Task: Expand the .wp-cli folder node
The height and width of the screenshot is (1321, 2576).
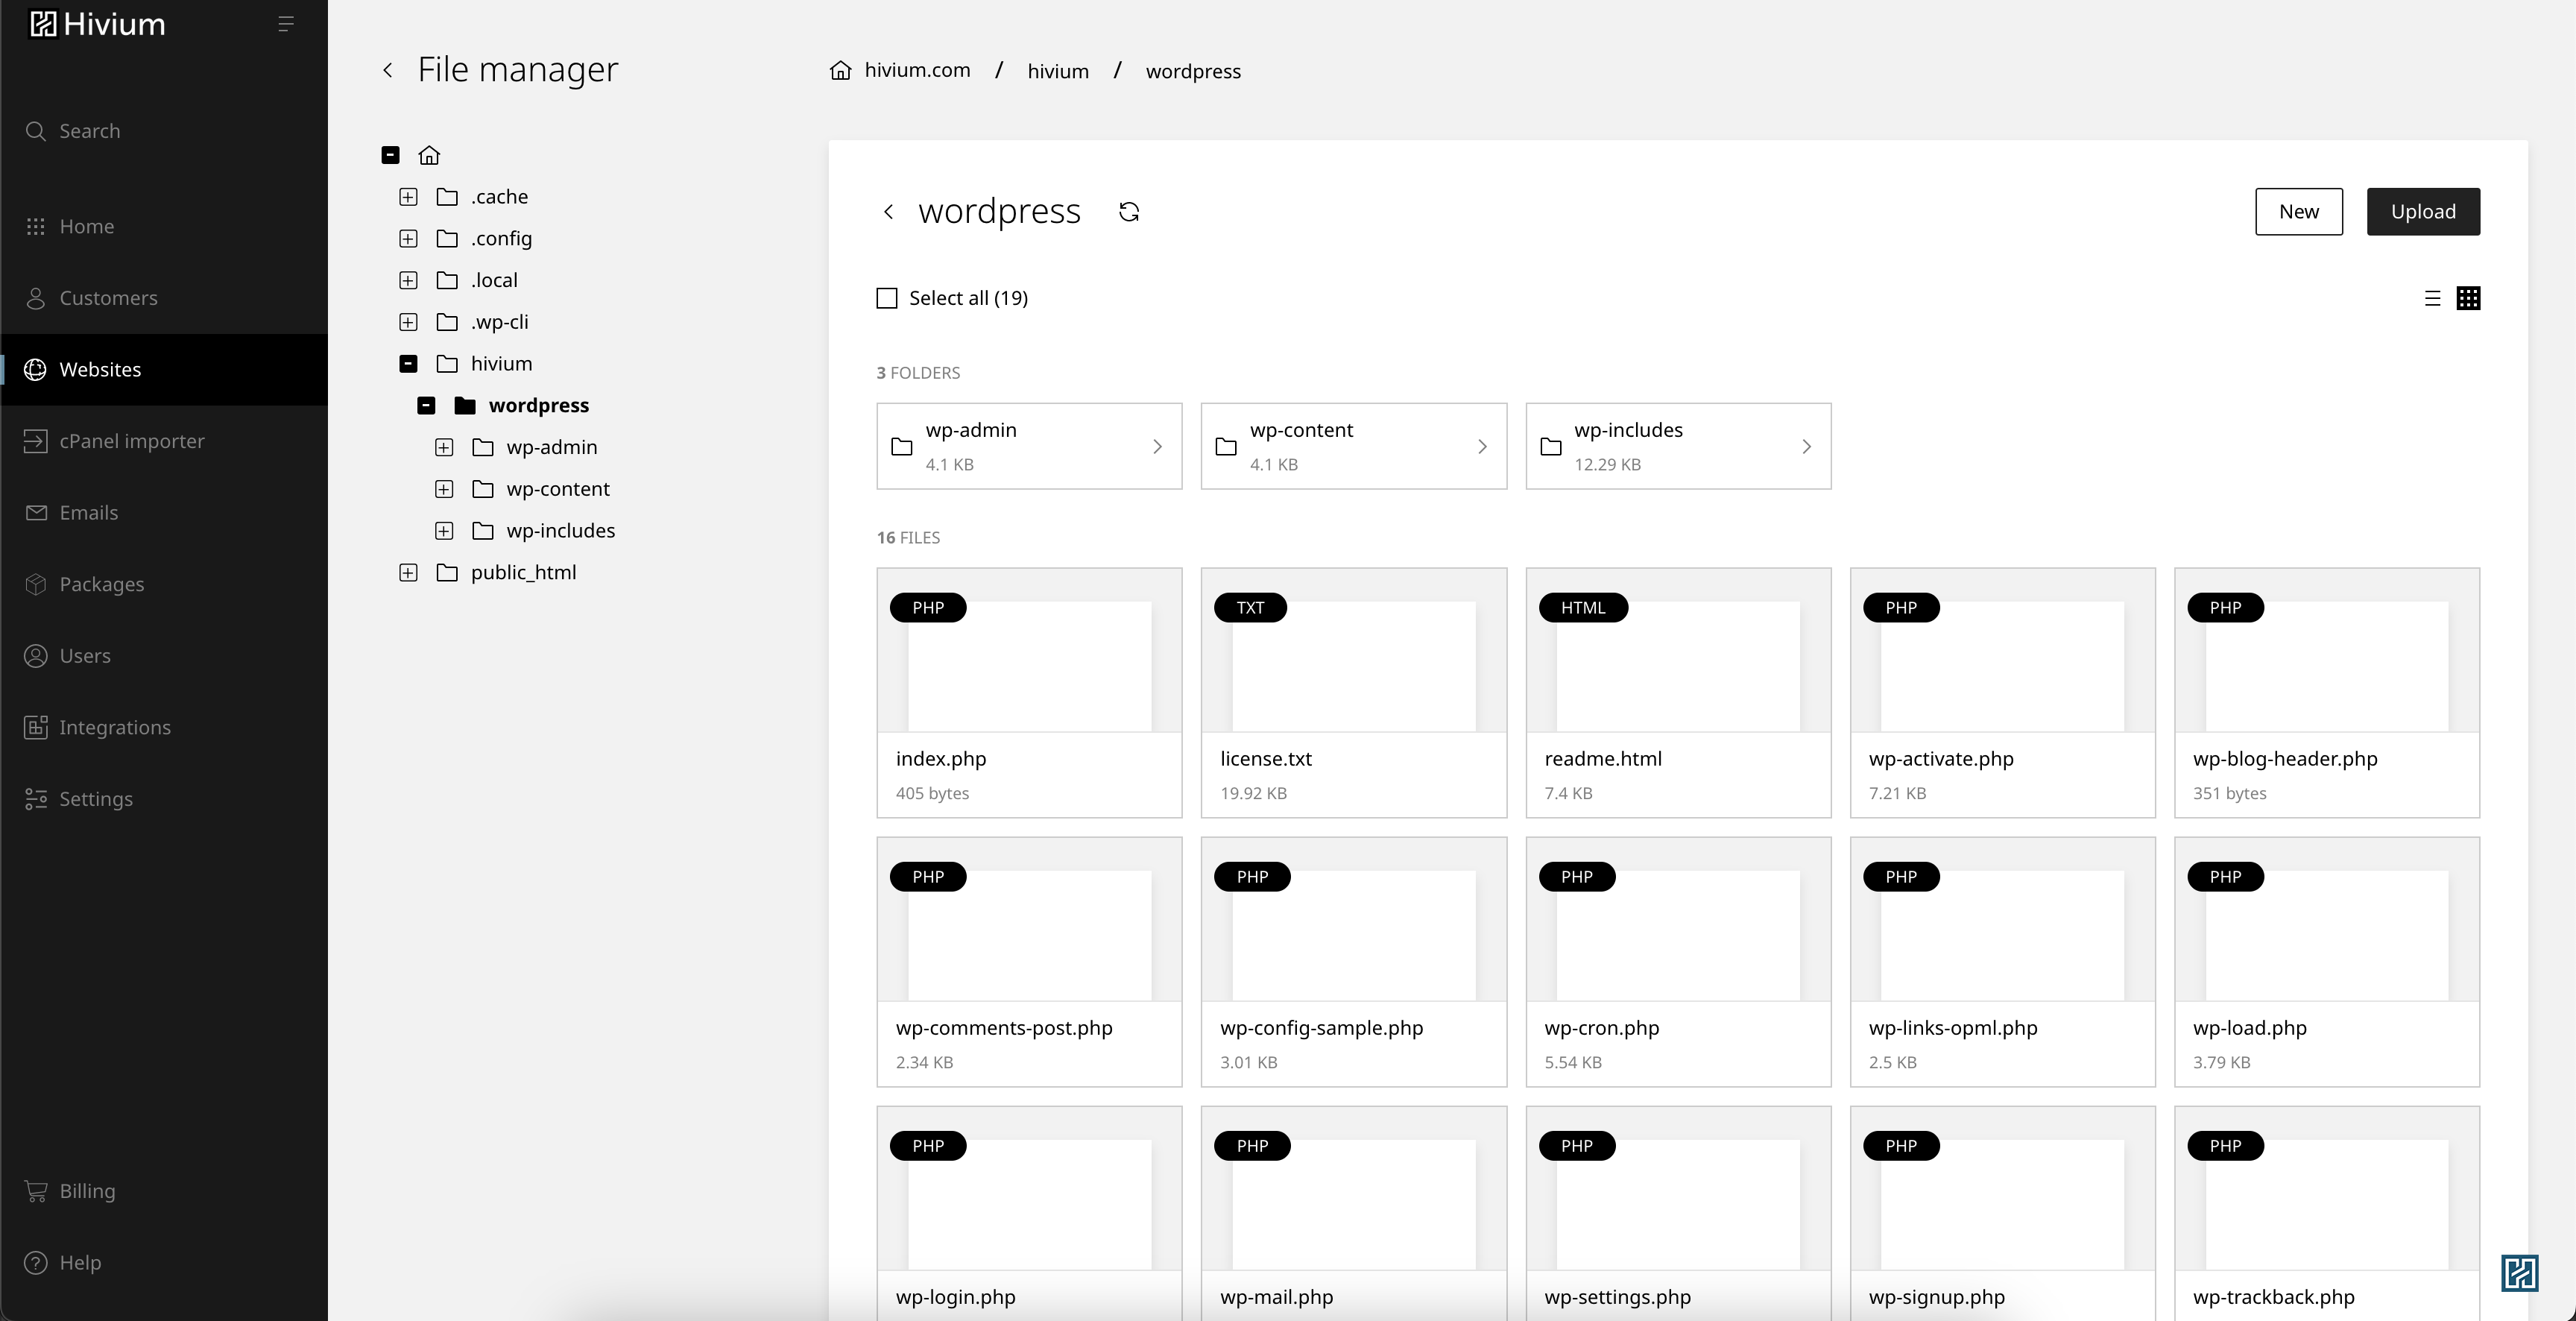Action: click(408, 322)
